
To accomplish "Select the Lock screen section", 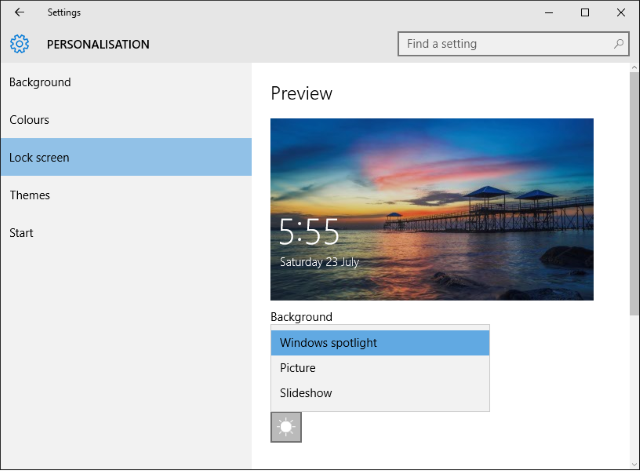I will click(x=40, y=158).
